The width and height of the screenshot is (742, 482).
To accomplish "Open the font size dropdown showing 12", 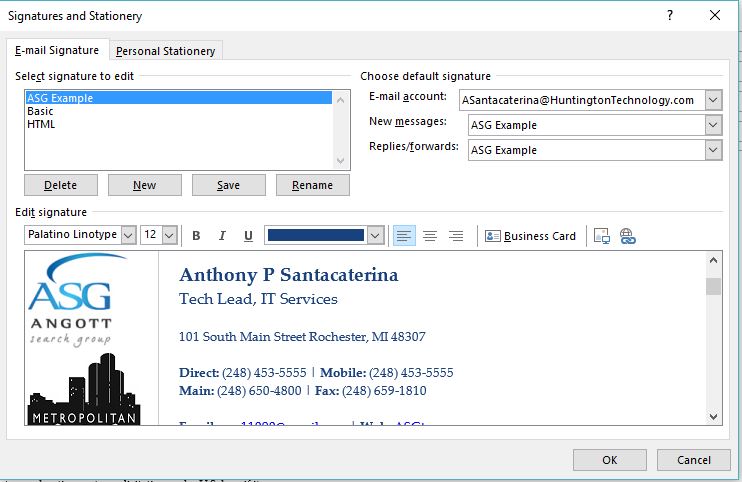I will [169, 235].
